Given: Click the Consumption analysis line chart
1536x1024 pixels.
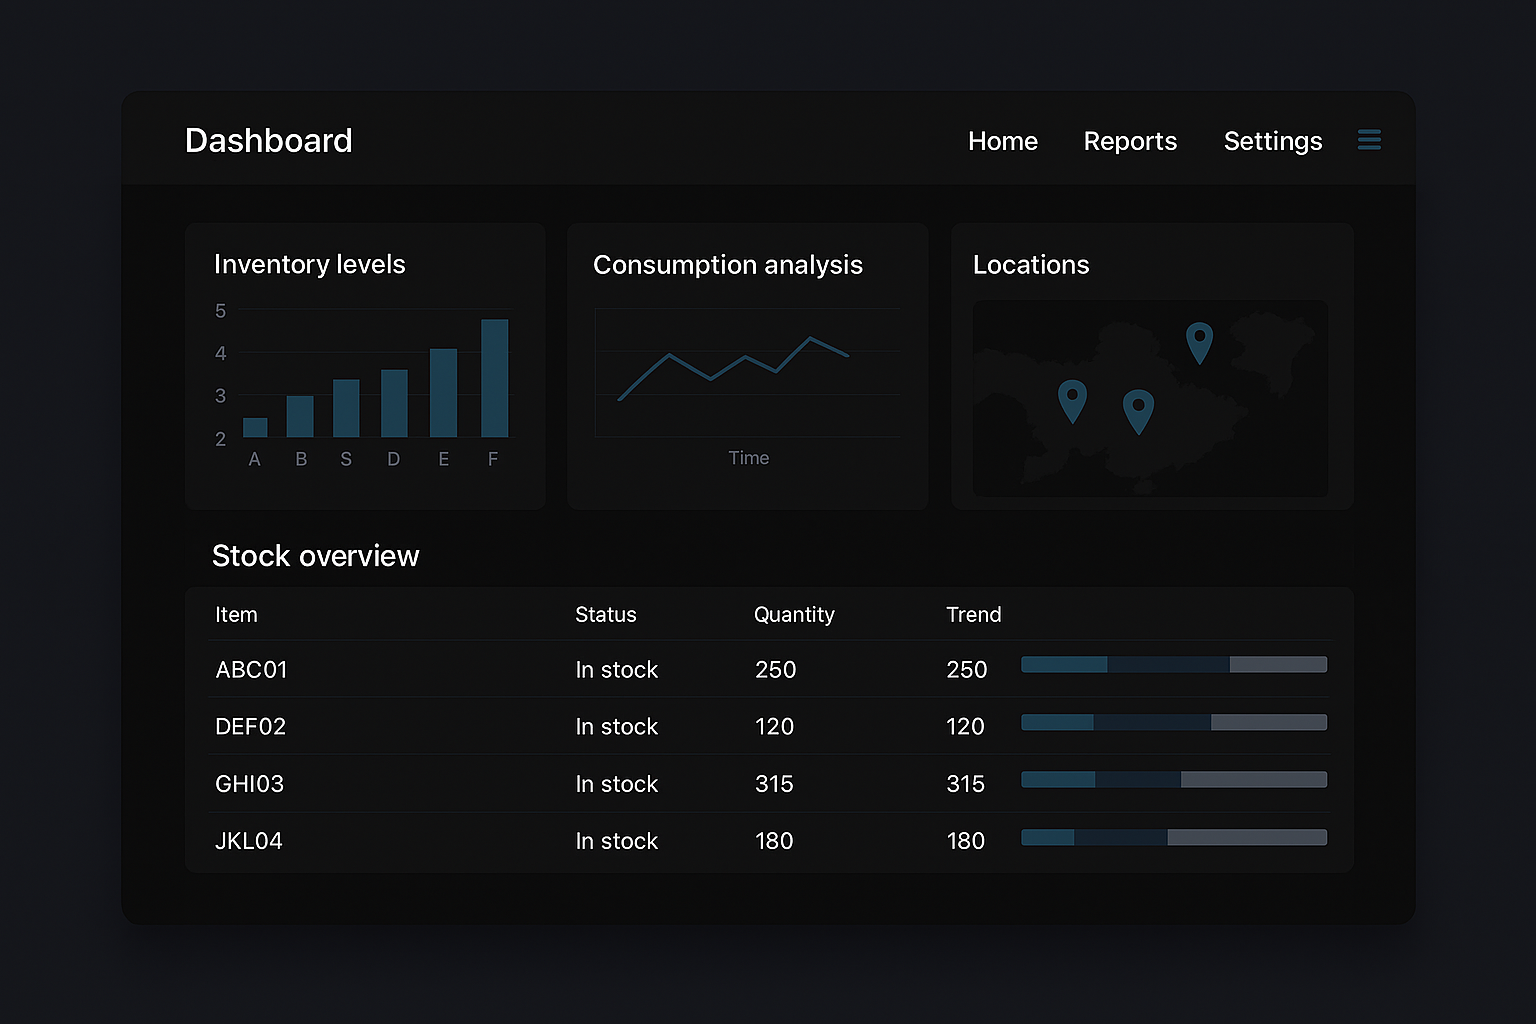Looking at the screenshot, I should tap(748, 372).
